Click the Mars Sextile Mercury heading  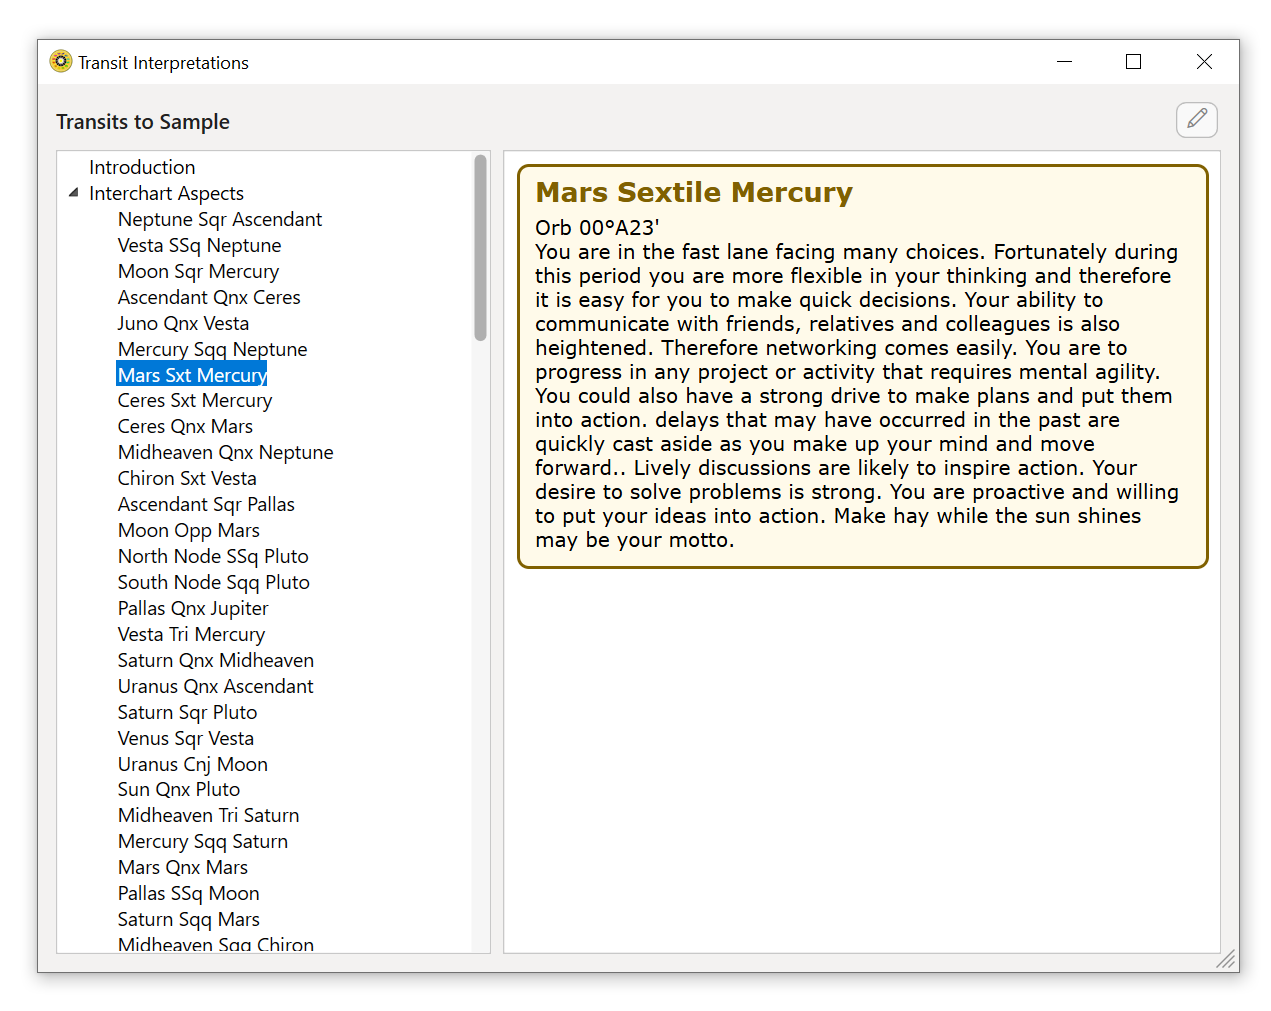click(694, 192)
